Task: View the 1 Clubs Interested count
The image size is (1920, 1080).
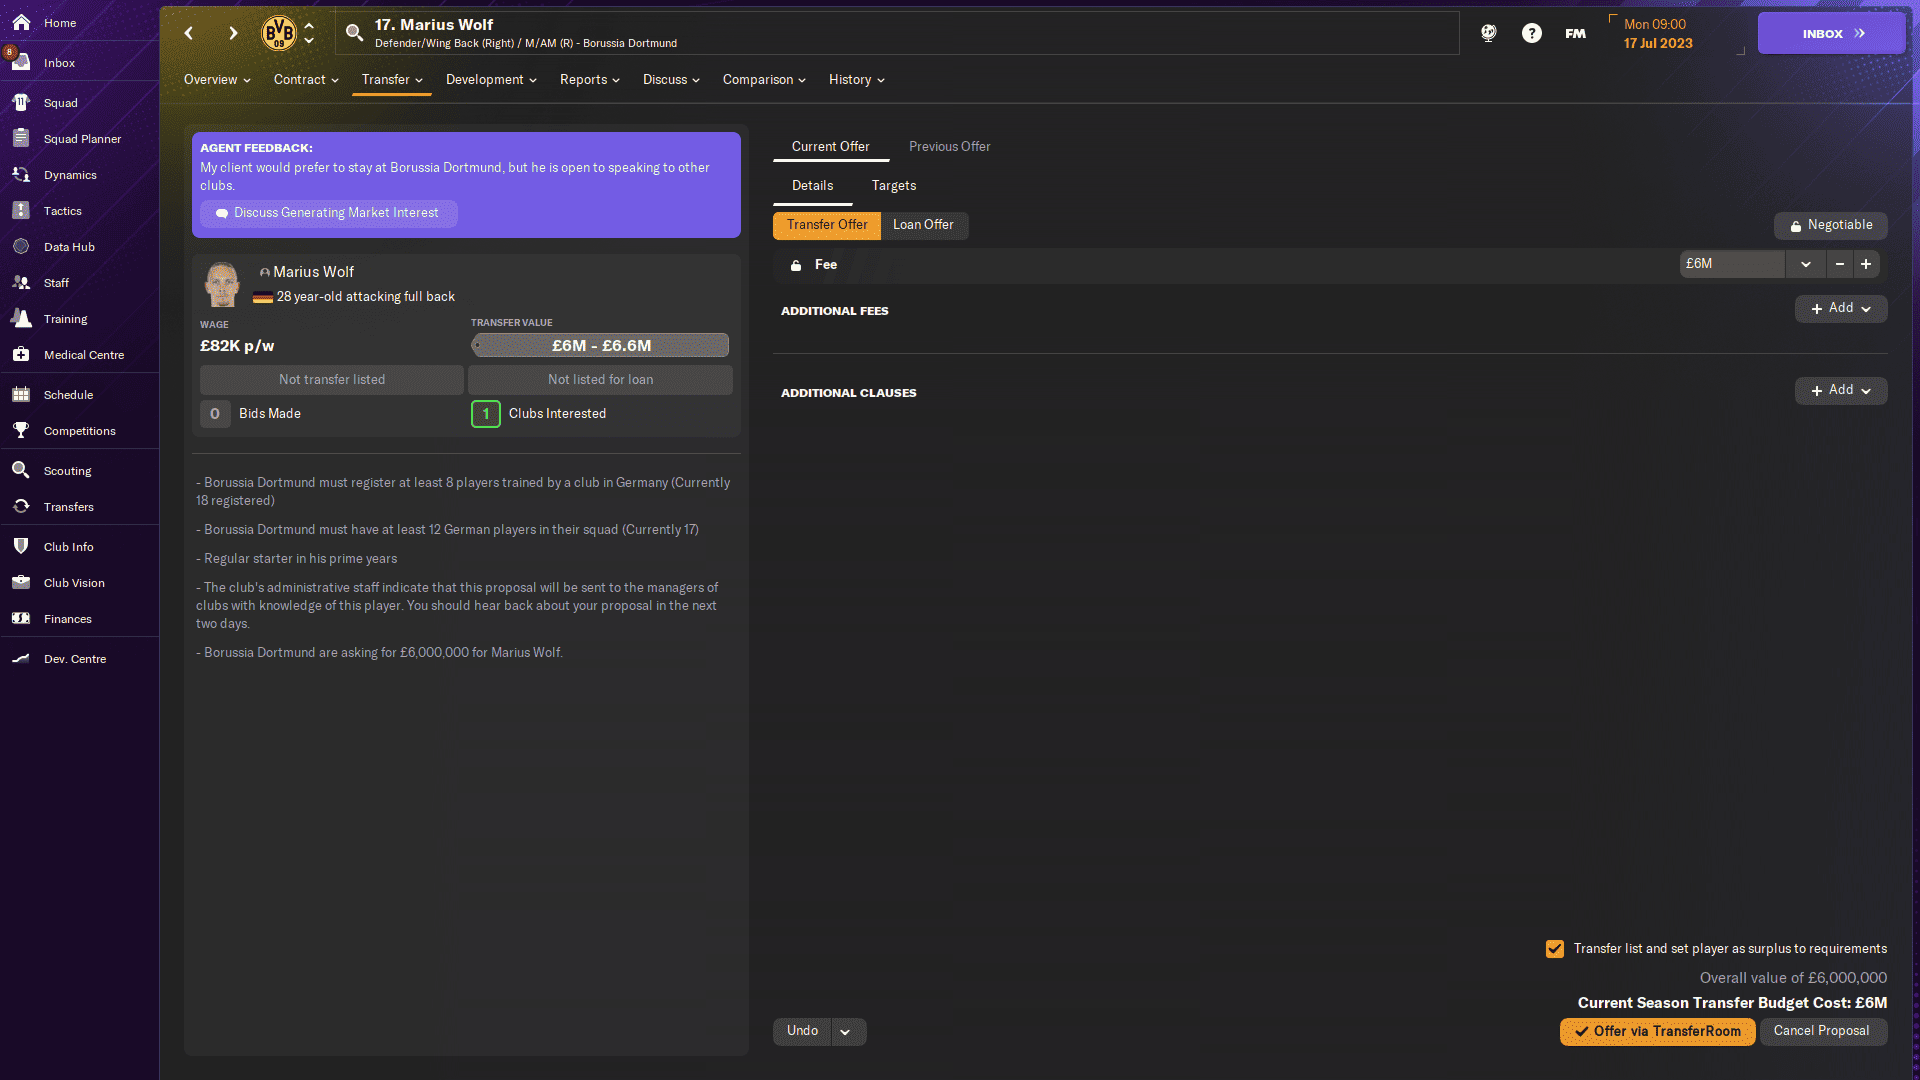Action: click(x=486, y=414)
